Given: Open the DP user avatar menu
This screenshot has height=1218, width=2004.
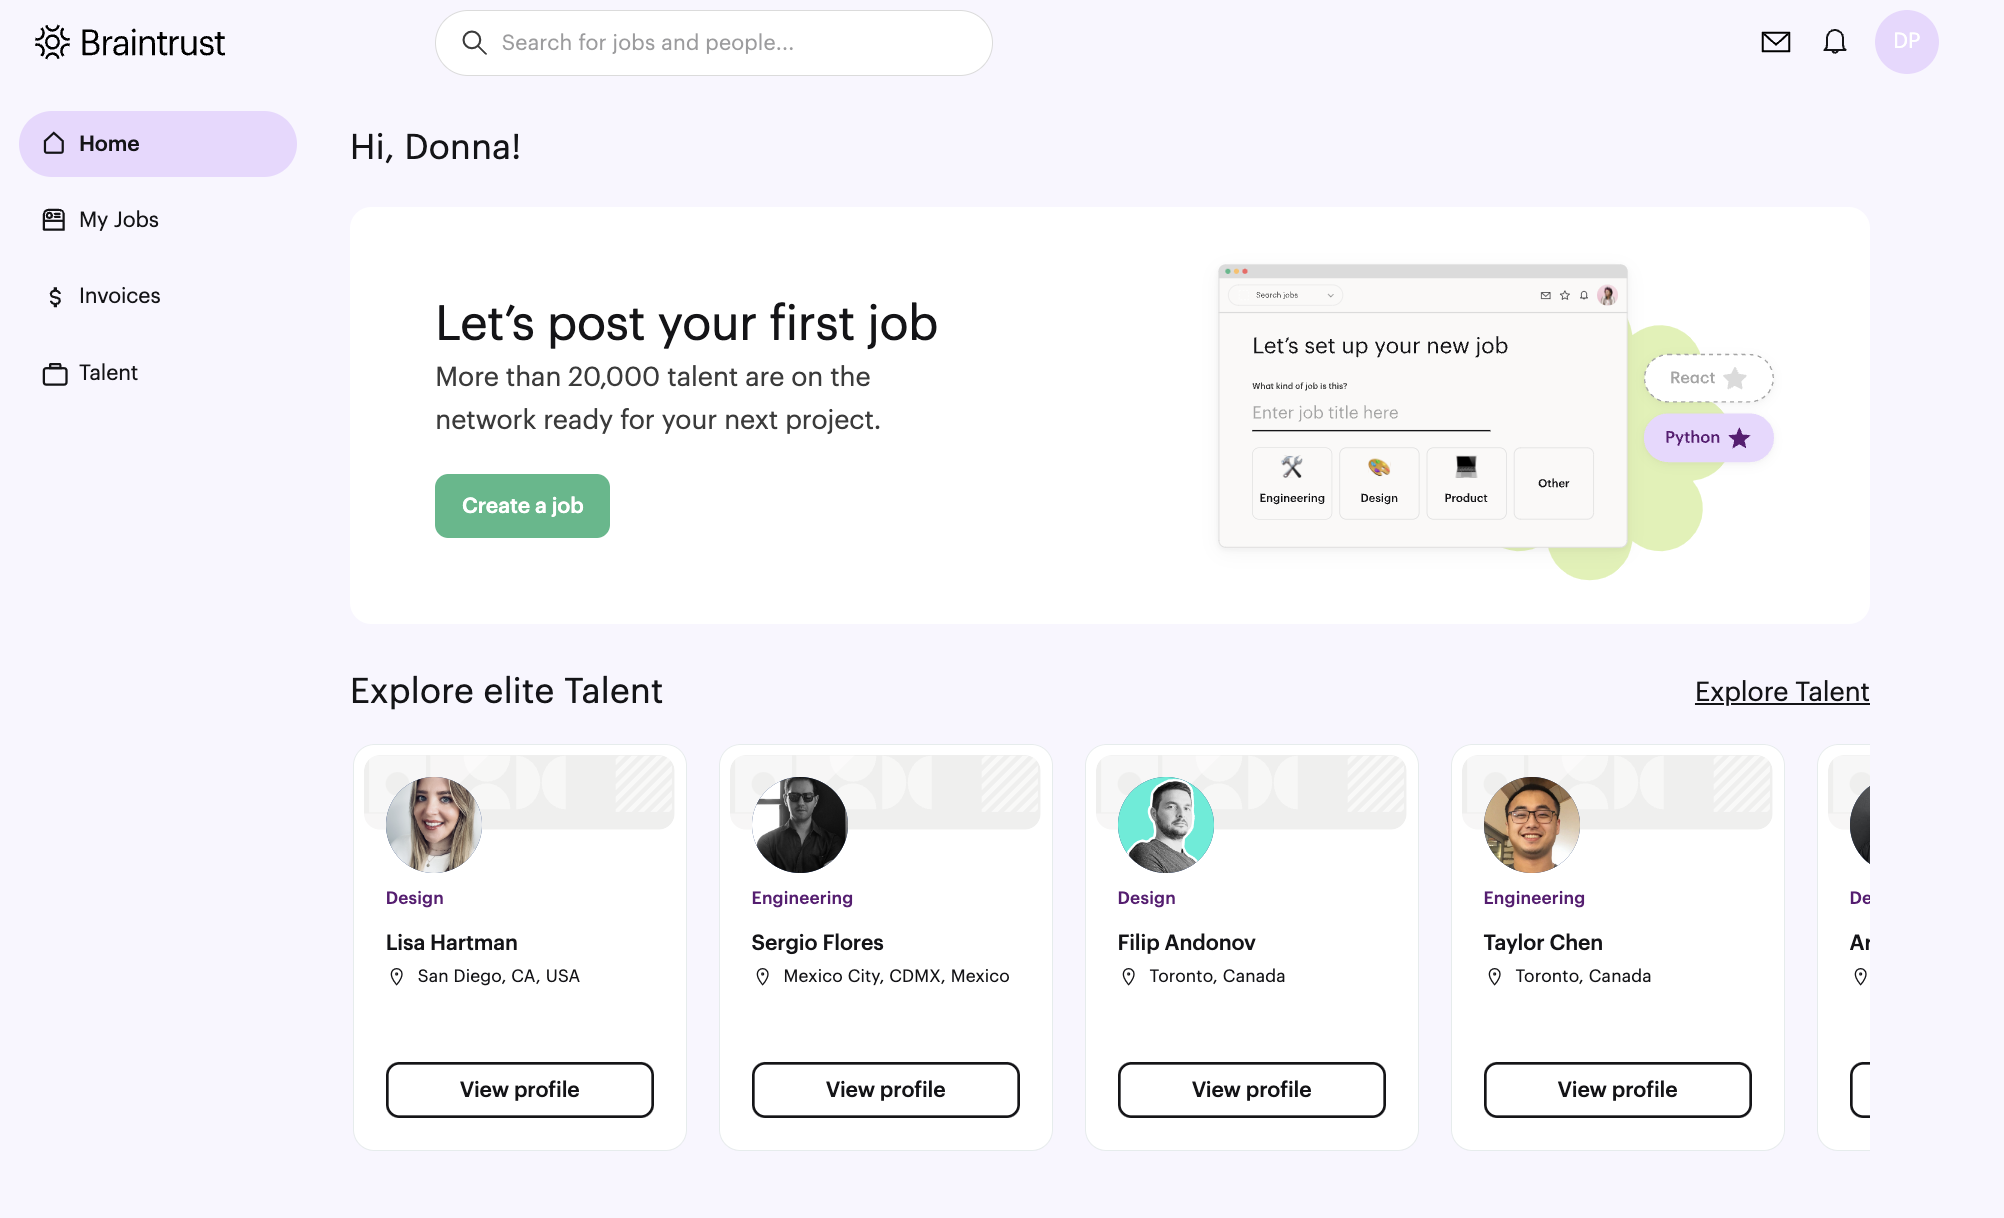Looking at the screenshot, I should pyautogui.click(x=1906, y=42).
